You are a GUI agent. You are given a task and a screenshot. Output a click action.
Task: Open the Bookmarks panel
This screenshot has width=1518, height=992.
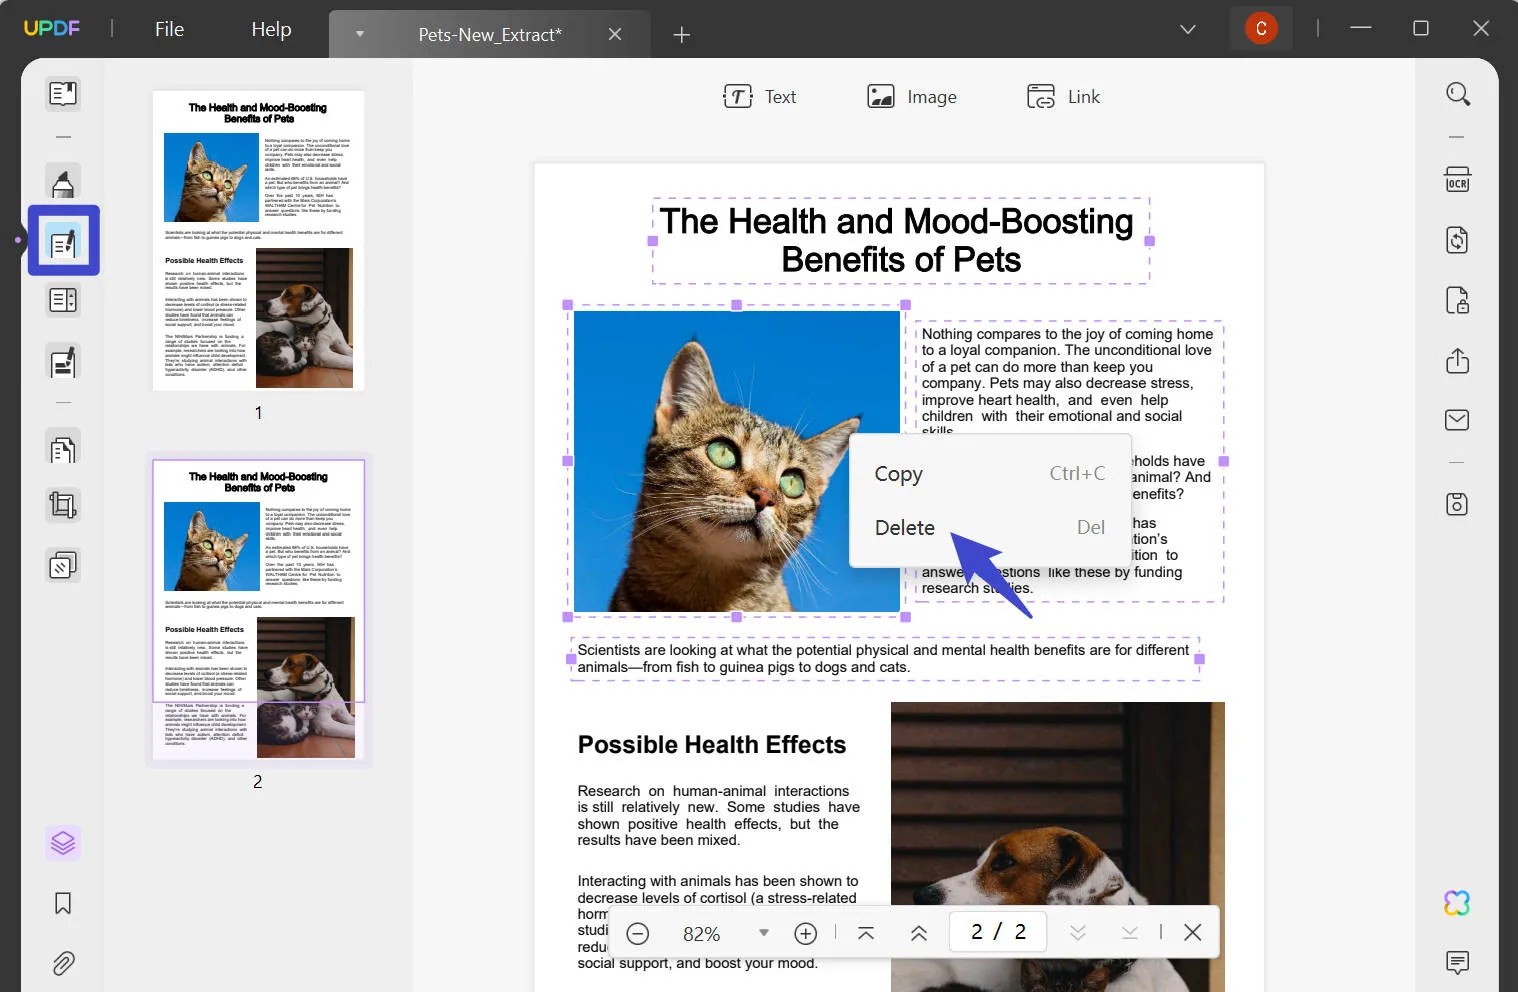63,903
